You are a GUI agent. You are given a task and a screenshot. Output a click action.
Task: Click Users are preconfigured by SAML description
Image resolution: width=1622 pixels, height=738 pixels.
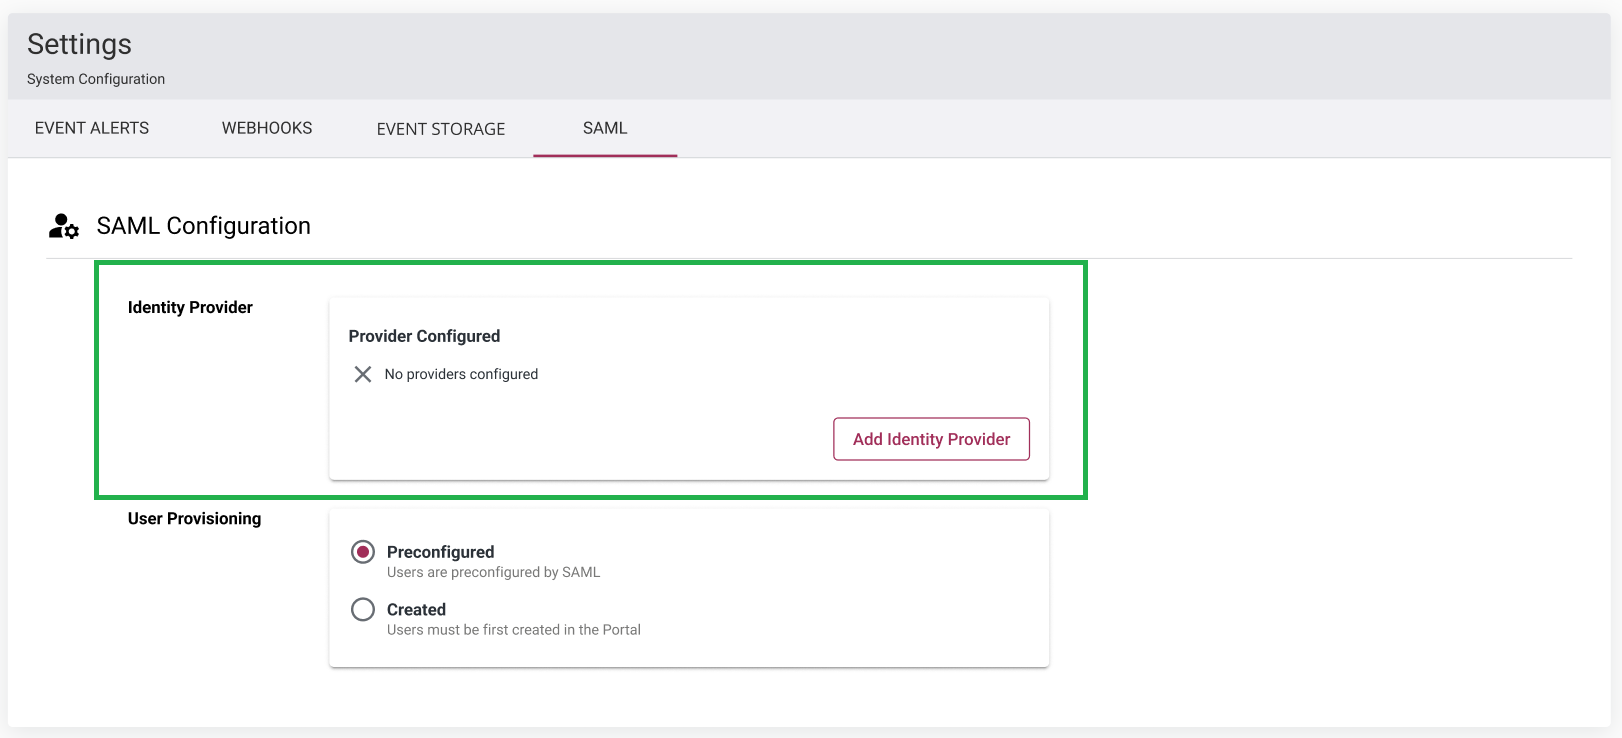coord(493,572)
